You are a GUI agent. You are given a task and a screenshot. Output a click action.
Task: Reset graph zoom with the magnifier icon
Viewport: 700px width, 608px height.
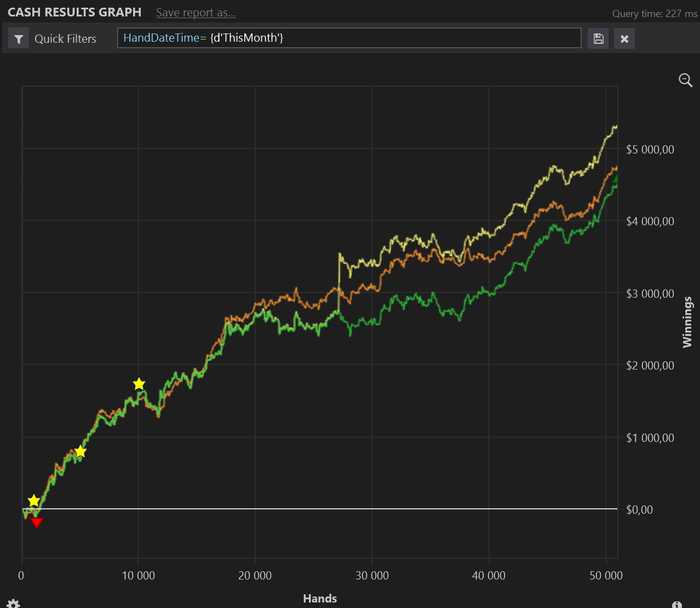click(685, 80)
